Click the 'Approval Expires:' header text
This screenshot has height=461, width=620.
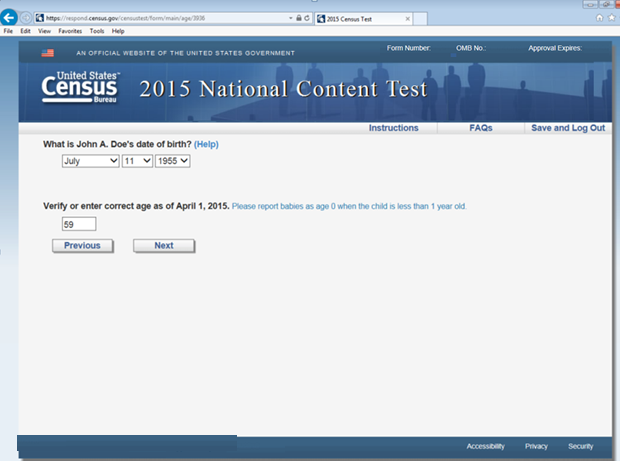555,48
